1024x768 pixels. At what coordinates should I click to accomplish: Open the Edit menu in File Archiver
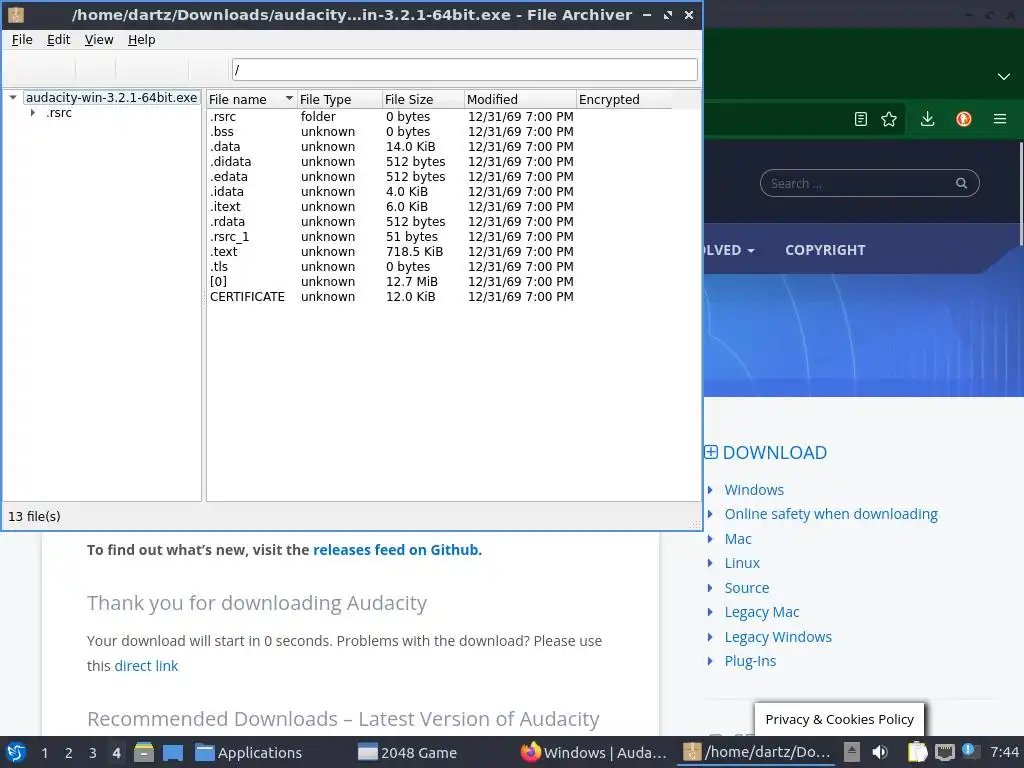point(58,40)
